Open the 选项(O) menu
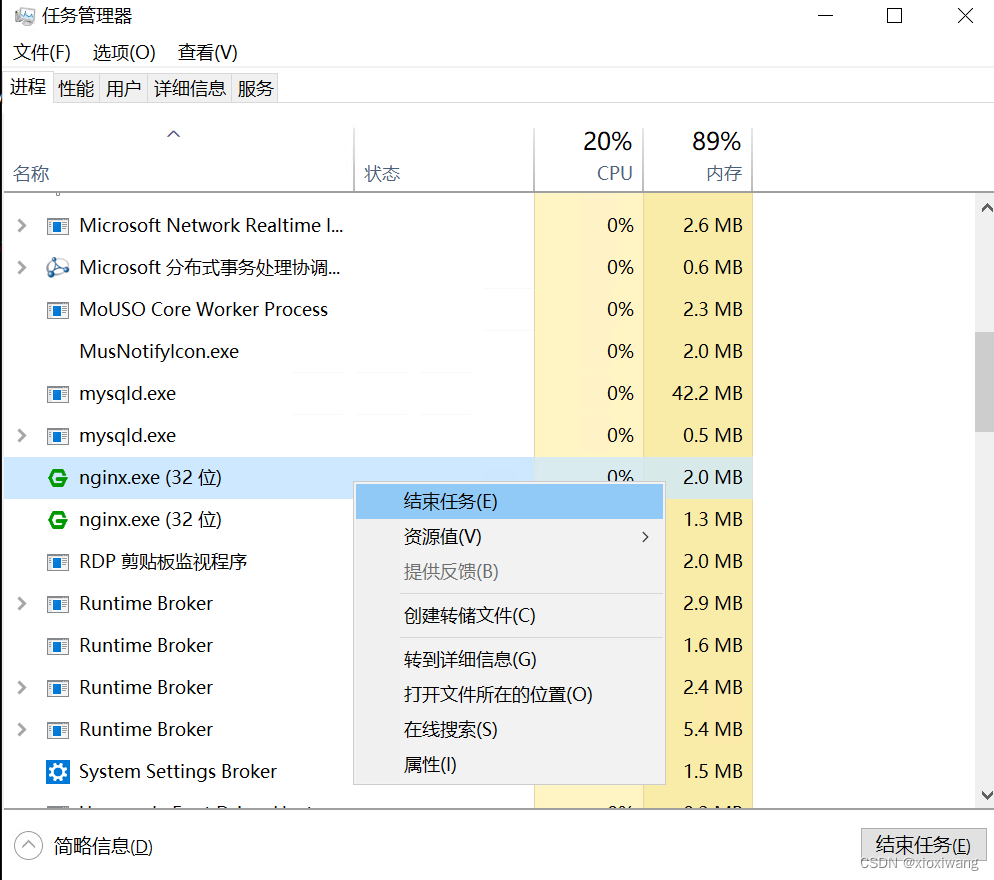This screenshot has width=994, height=880. 124,53
